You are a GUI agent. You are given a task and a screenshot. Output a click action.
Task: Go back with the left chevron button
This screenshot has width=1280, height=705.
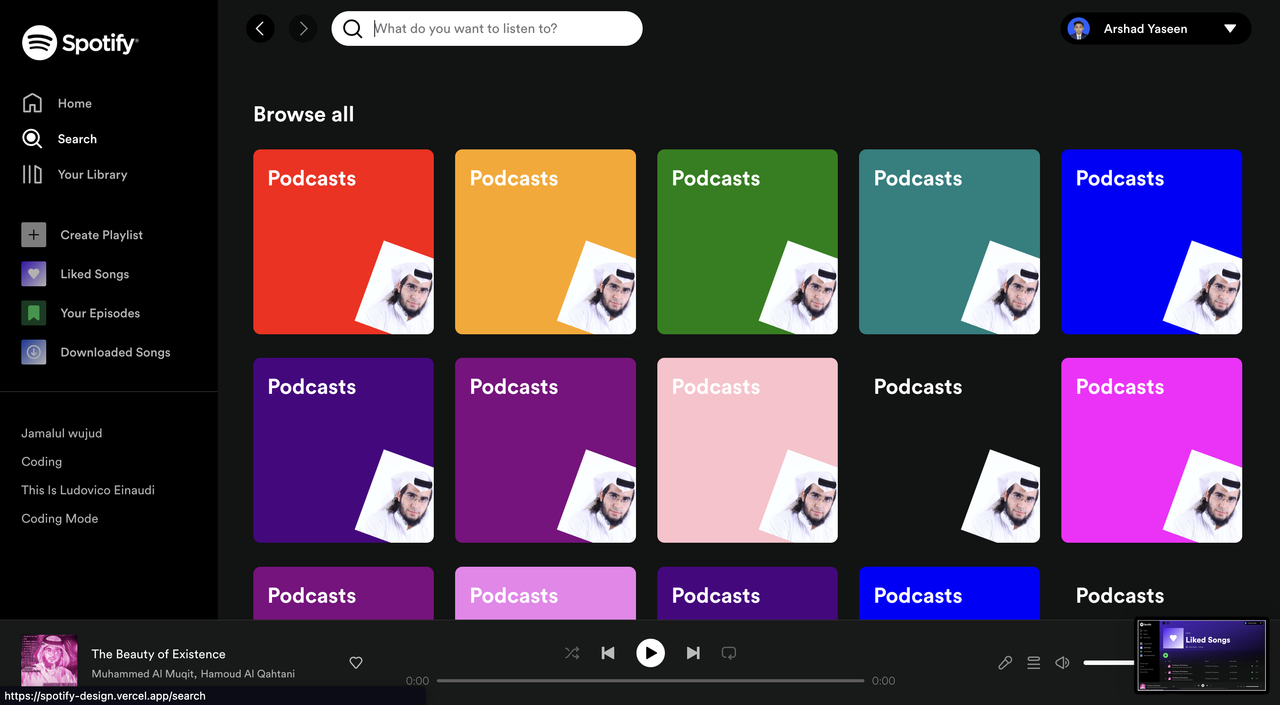[x=260, y=29]
